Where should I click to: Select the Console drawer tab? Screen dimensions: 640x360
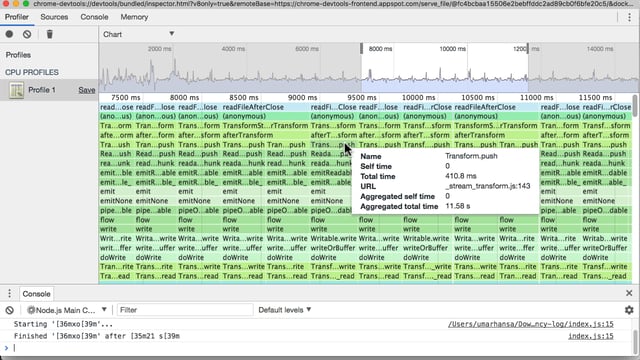point(36,294)
